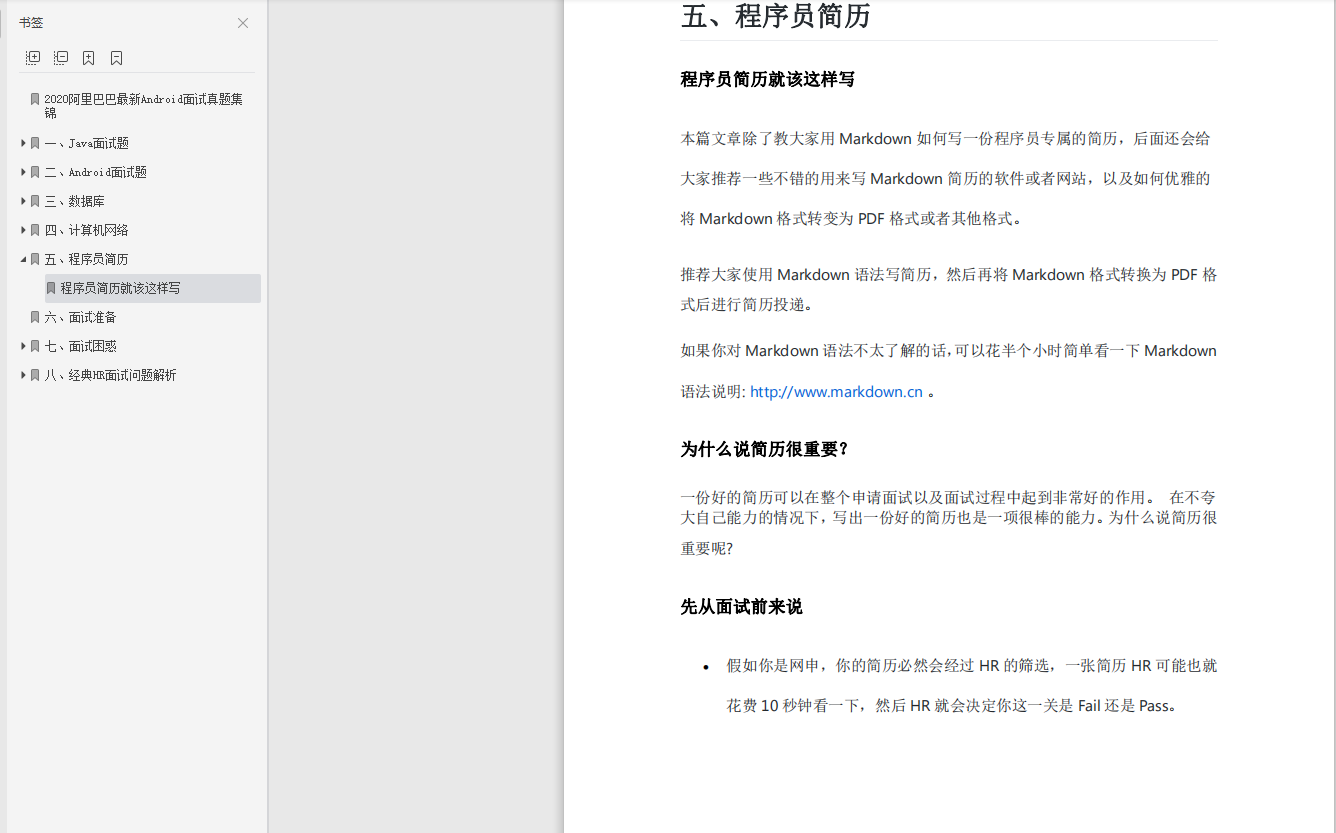
Task: Collapse all bookmarks icon in bookmark panel
Action: point(61,58)
